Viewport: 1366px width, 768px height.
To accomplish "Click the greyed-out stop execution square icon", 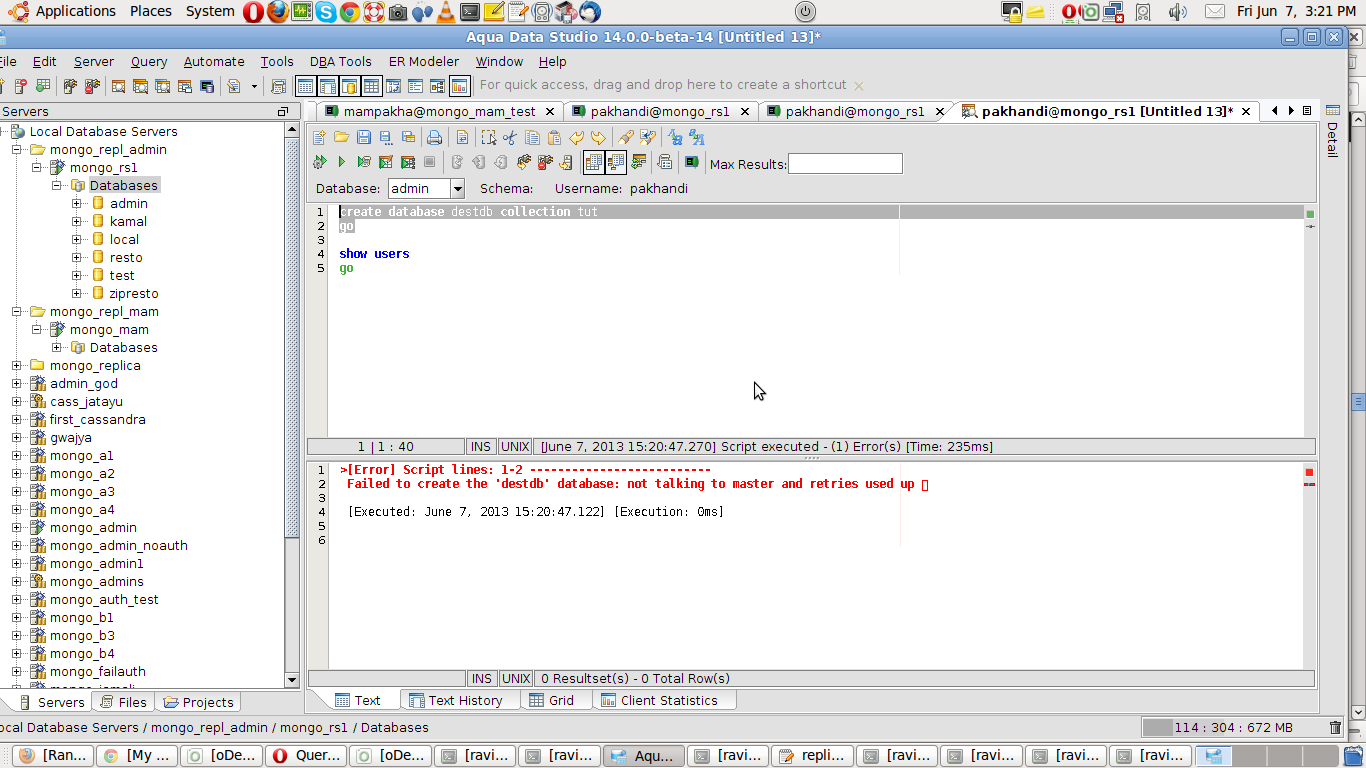I will [429, 162].
